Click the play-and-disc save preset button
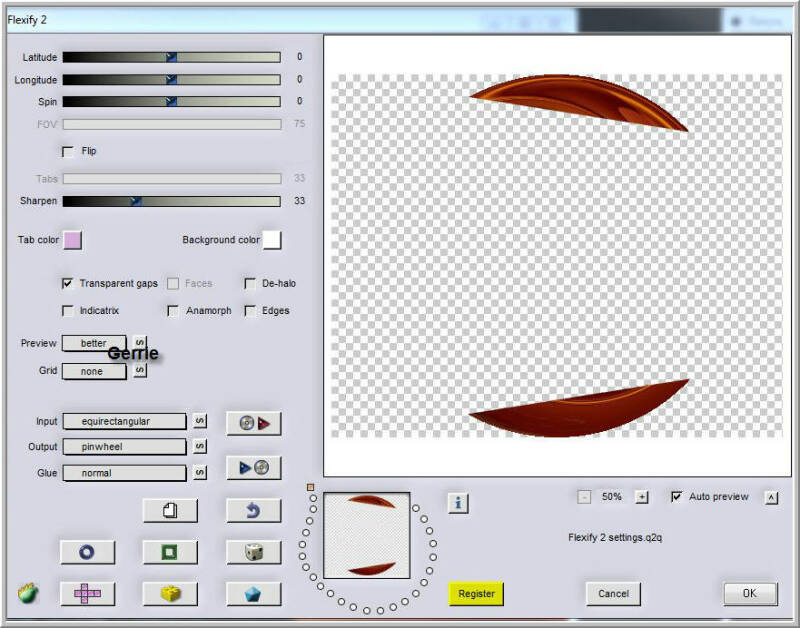This screenshot has height=628, width=800. (254, 467)
